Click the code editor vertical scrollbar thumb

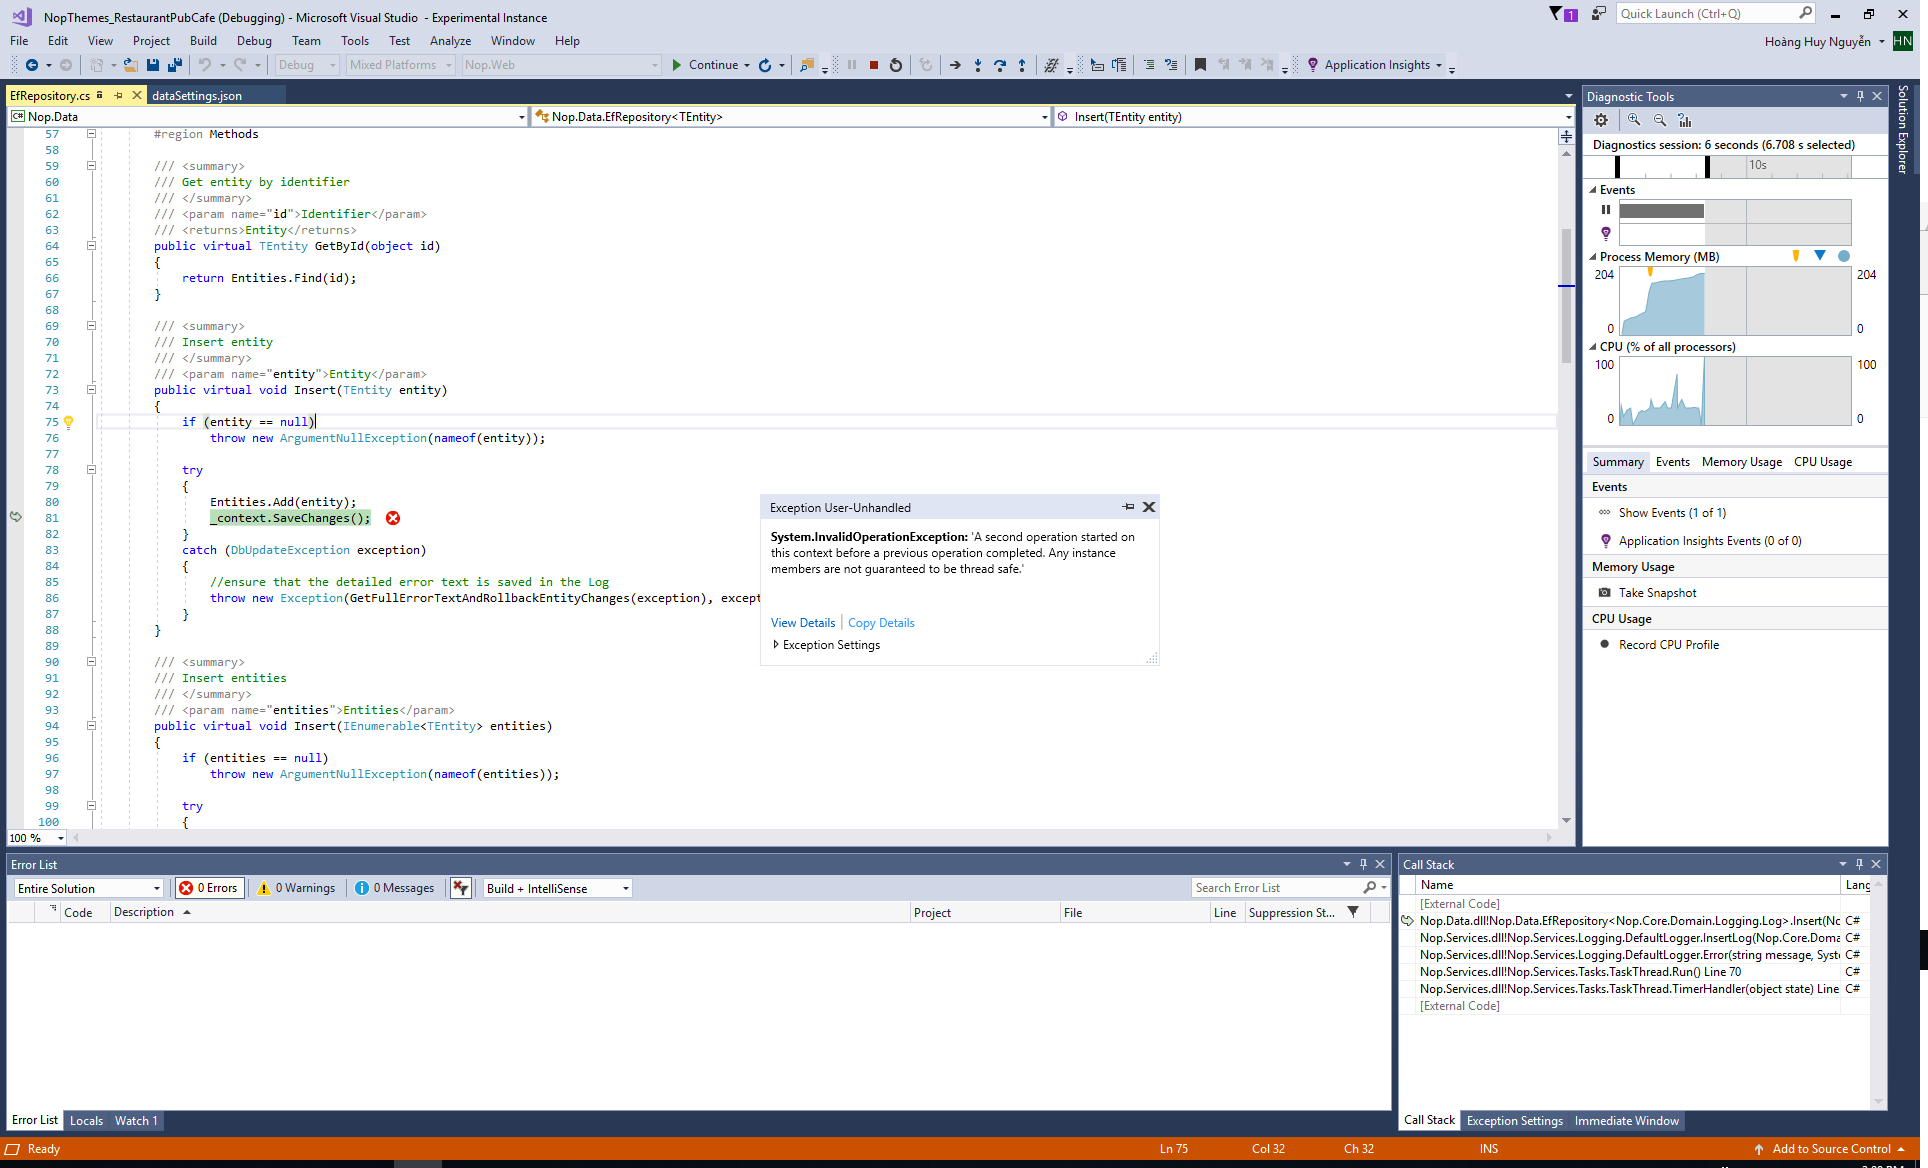pyautogui.click(x=1566, y=296)
